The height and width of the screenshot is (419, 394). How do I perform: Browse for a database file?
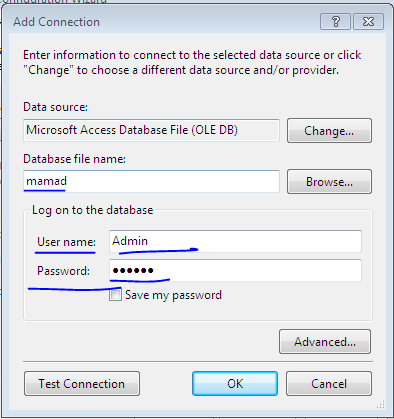(x=329, y=182)
